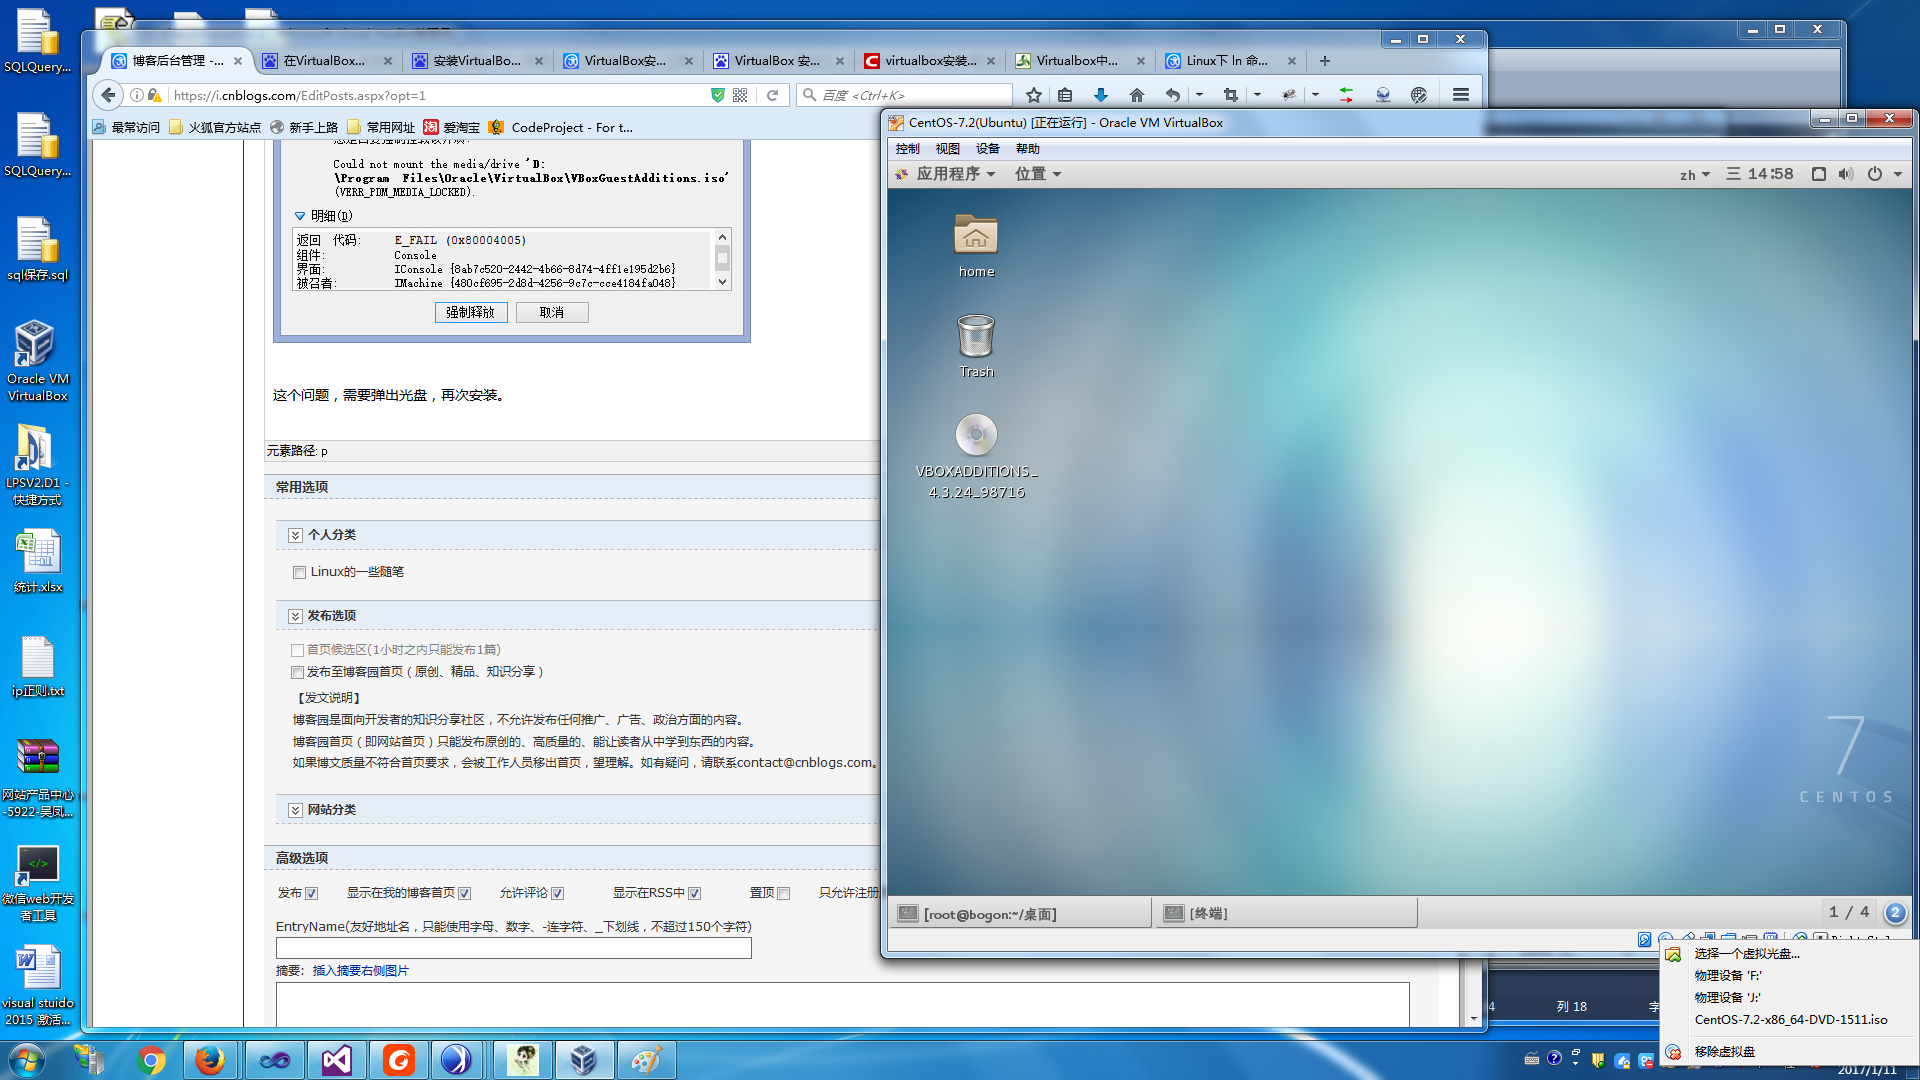
Task: Click the reload page icon in Firefox
Action: pos(772,95)
